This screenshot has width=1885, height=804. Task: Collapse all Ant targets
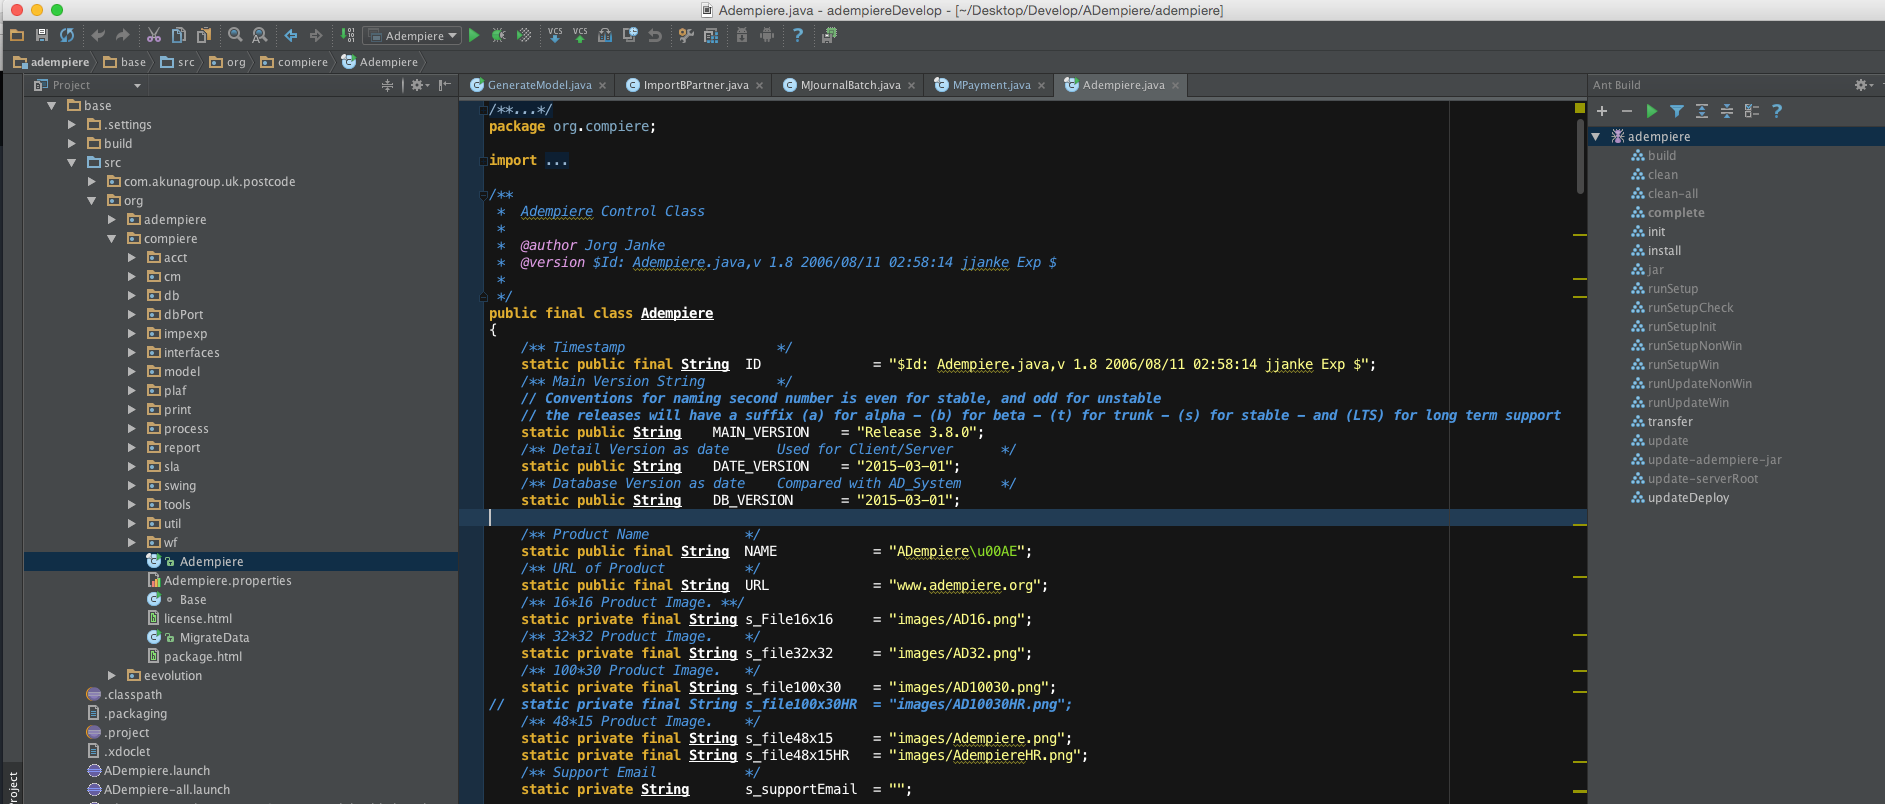1727,111
